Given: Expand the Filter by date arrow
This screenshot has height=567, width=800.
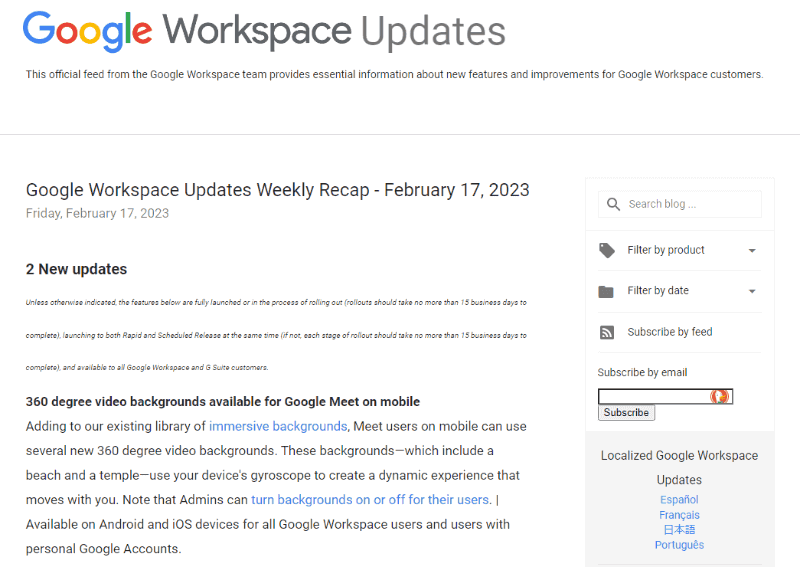Looking at the screenshot, I should click(x=752, y=291).
